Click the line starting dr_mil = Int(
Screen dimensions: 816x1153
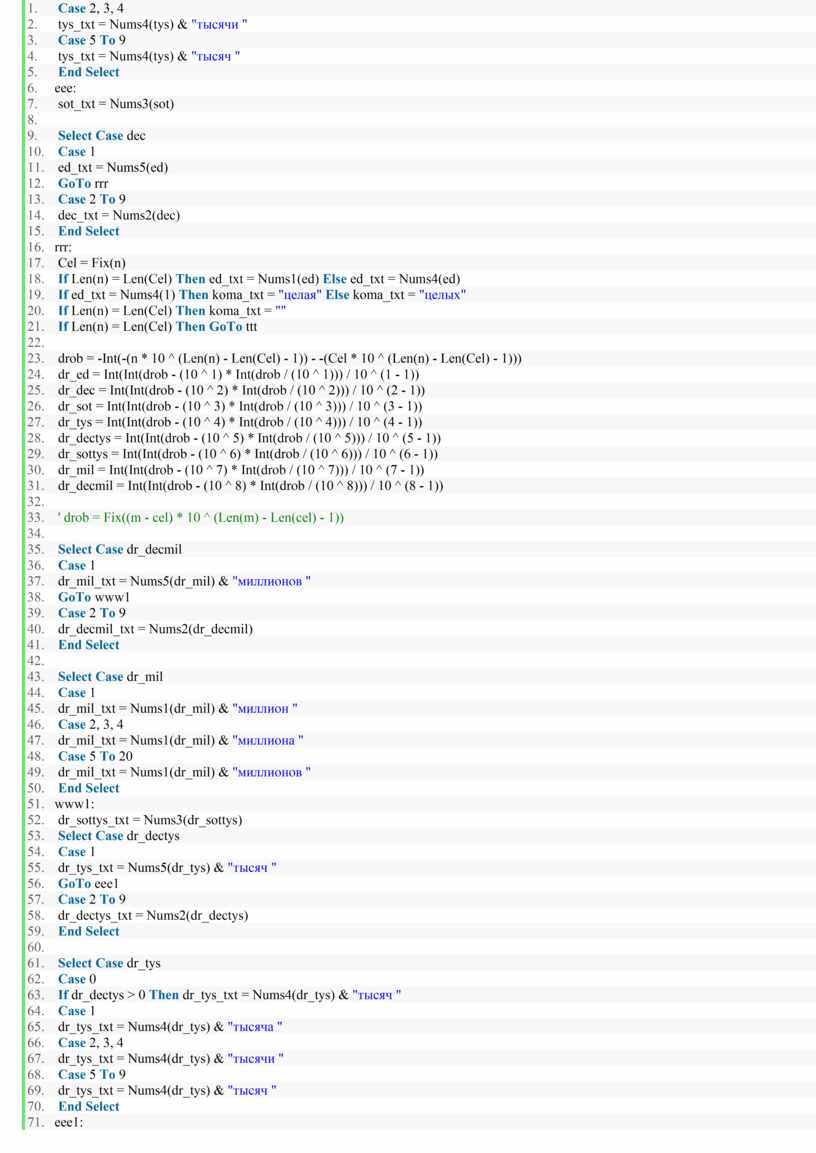tap(241, 470)
